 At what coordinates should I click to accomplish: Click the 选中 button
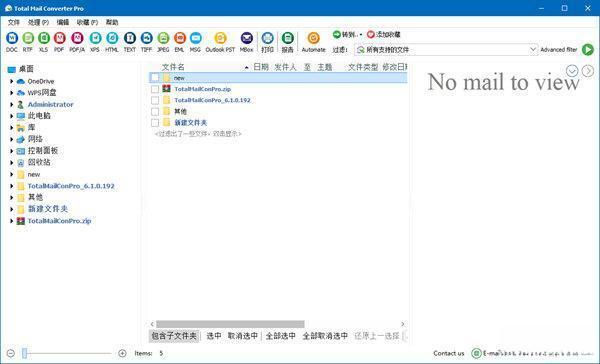point(214,336)
